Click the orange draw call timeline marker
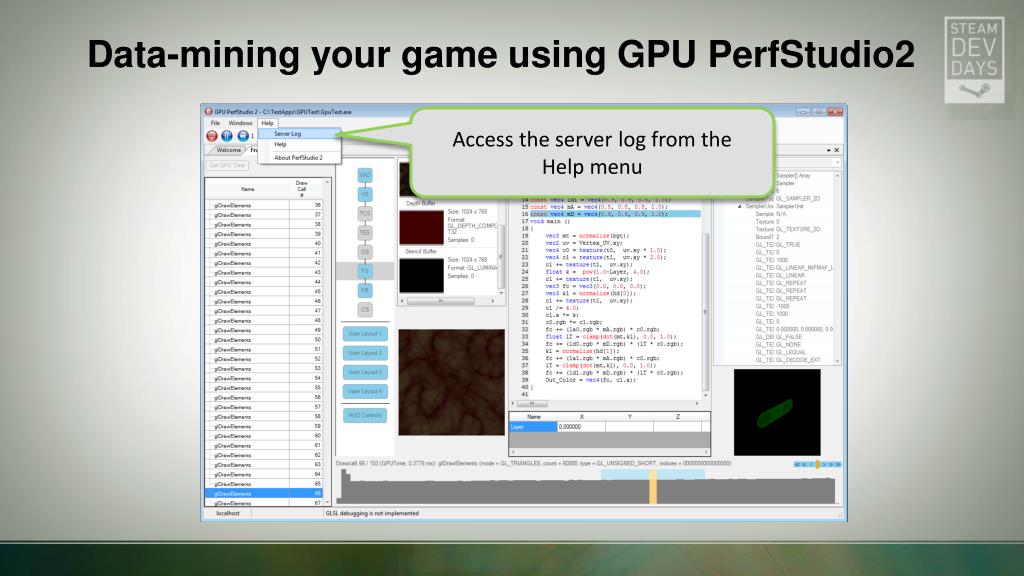This screenshot has height=576, width=1024. [x=652, y=487]
